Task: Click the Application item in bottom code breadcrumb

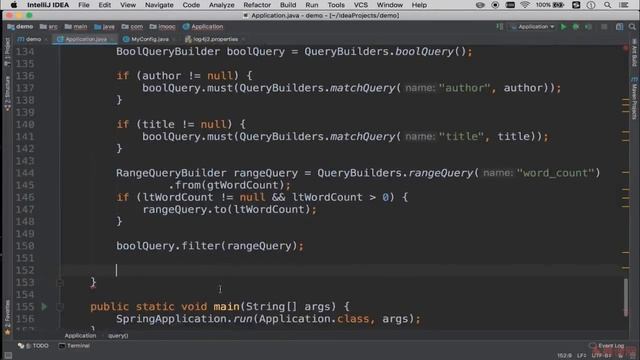Action: pos(80,336)
